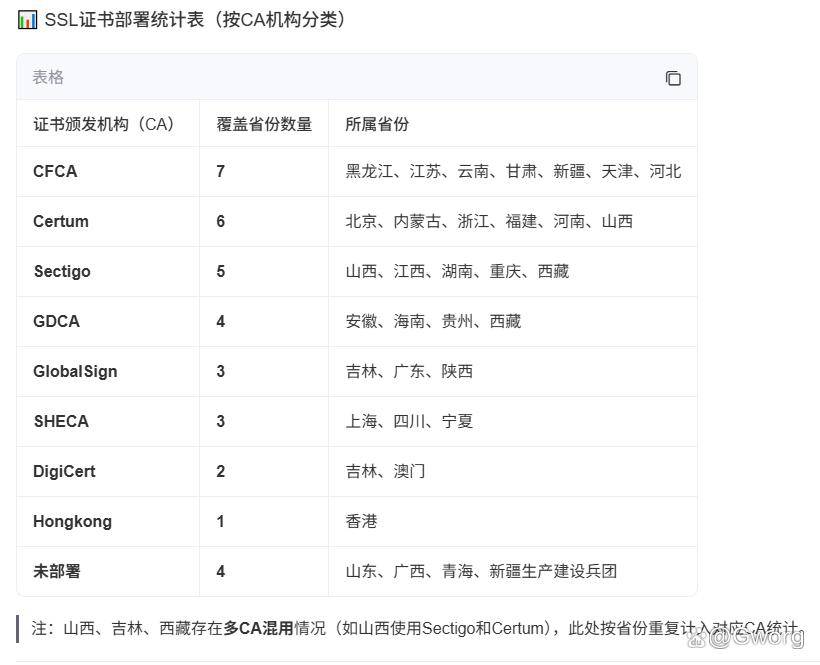Click column header 覆盖省份数量

tap(264, 124)
